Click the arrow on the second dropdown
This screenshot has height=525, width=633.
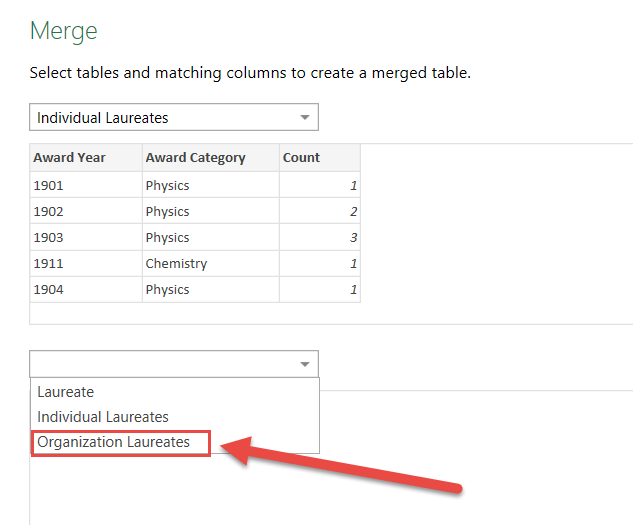305,365
